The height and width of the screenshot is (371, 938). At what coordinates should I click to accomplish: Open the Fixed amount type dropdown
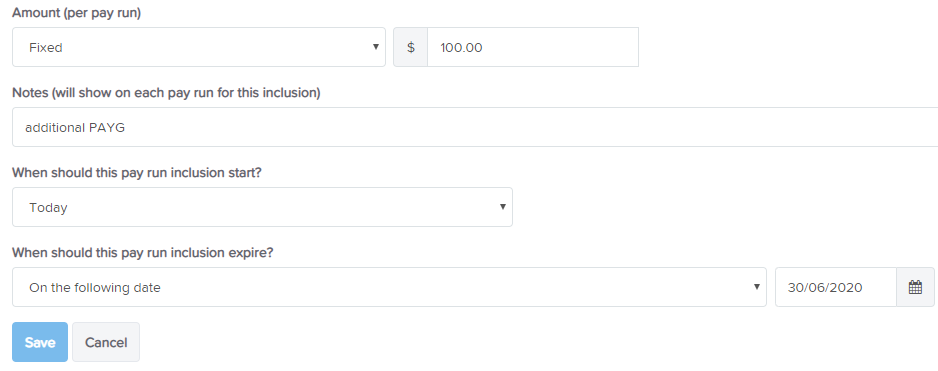coord(199,47)
